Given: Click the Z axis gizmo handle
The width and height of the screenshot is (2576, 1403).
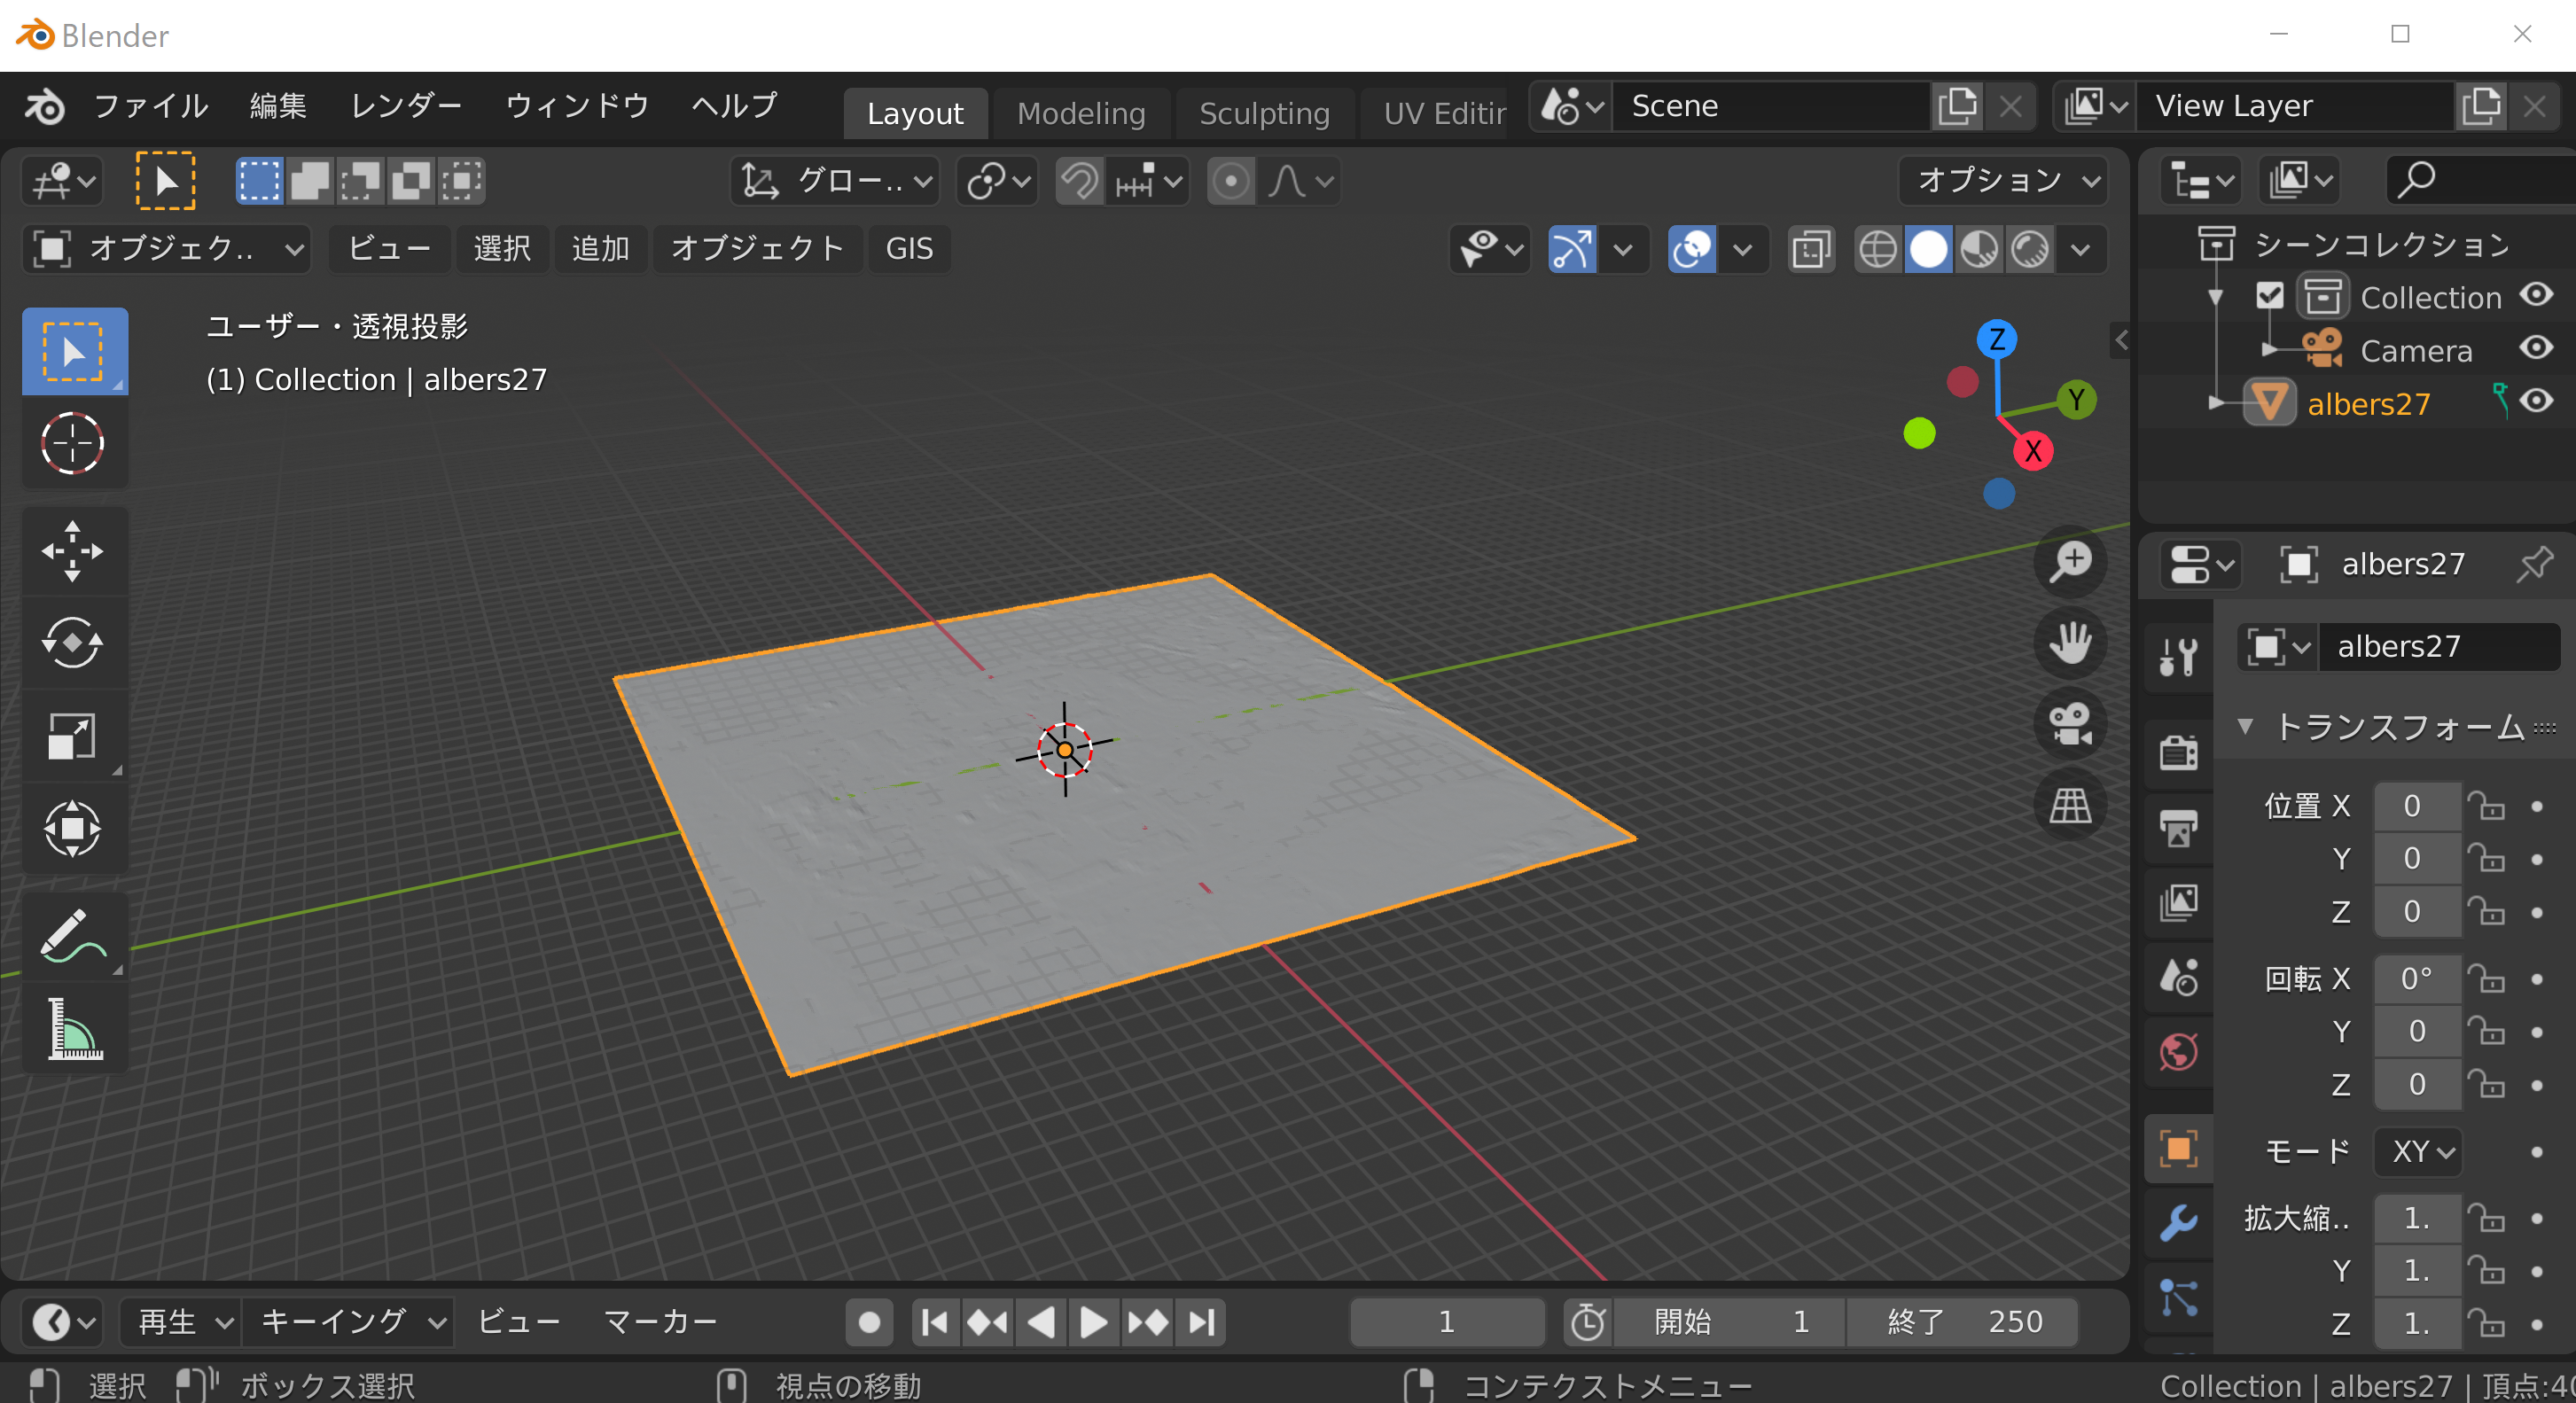Looking at the screenshot, I should click(1997, 339).
